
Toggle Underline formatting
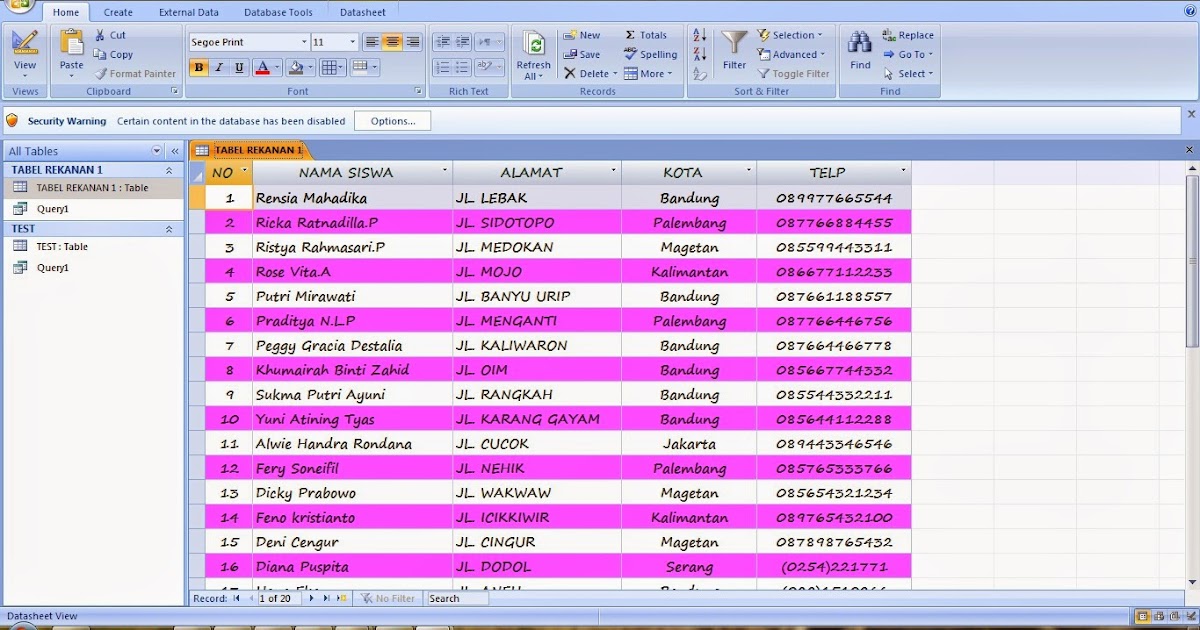239,68
